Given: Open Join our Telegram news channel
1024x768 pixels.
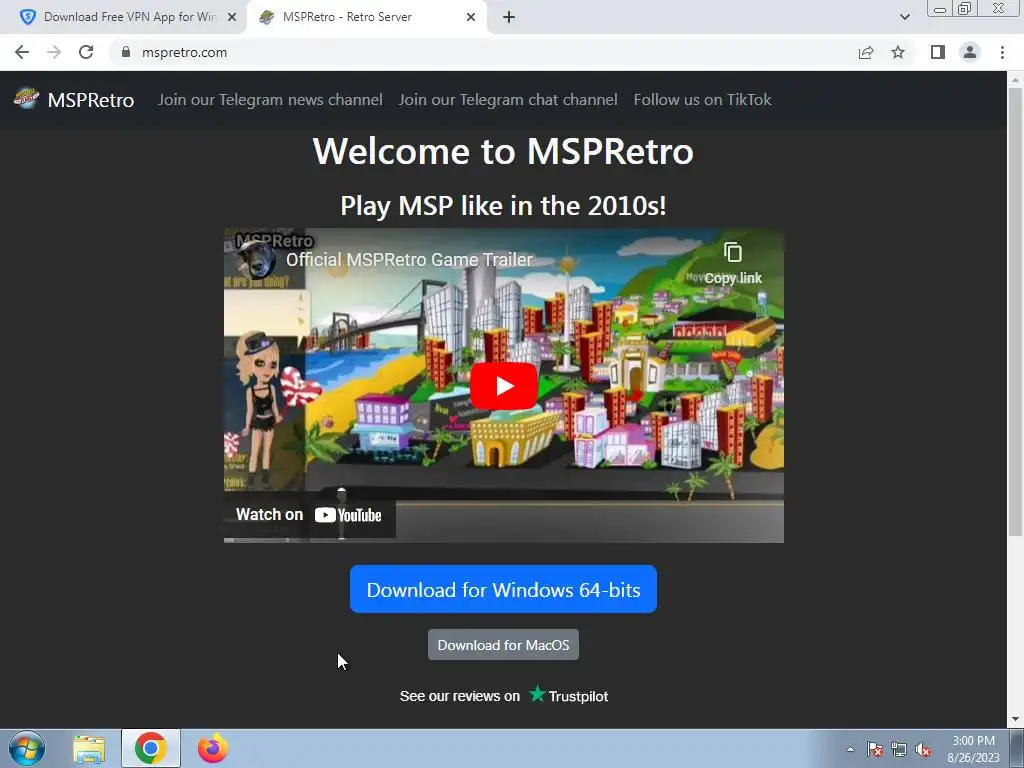Looking at the screenshot, I should pos(270,100).
